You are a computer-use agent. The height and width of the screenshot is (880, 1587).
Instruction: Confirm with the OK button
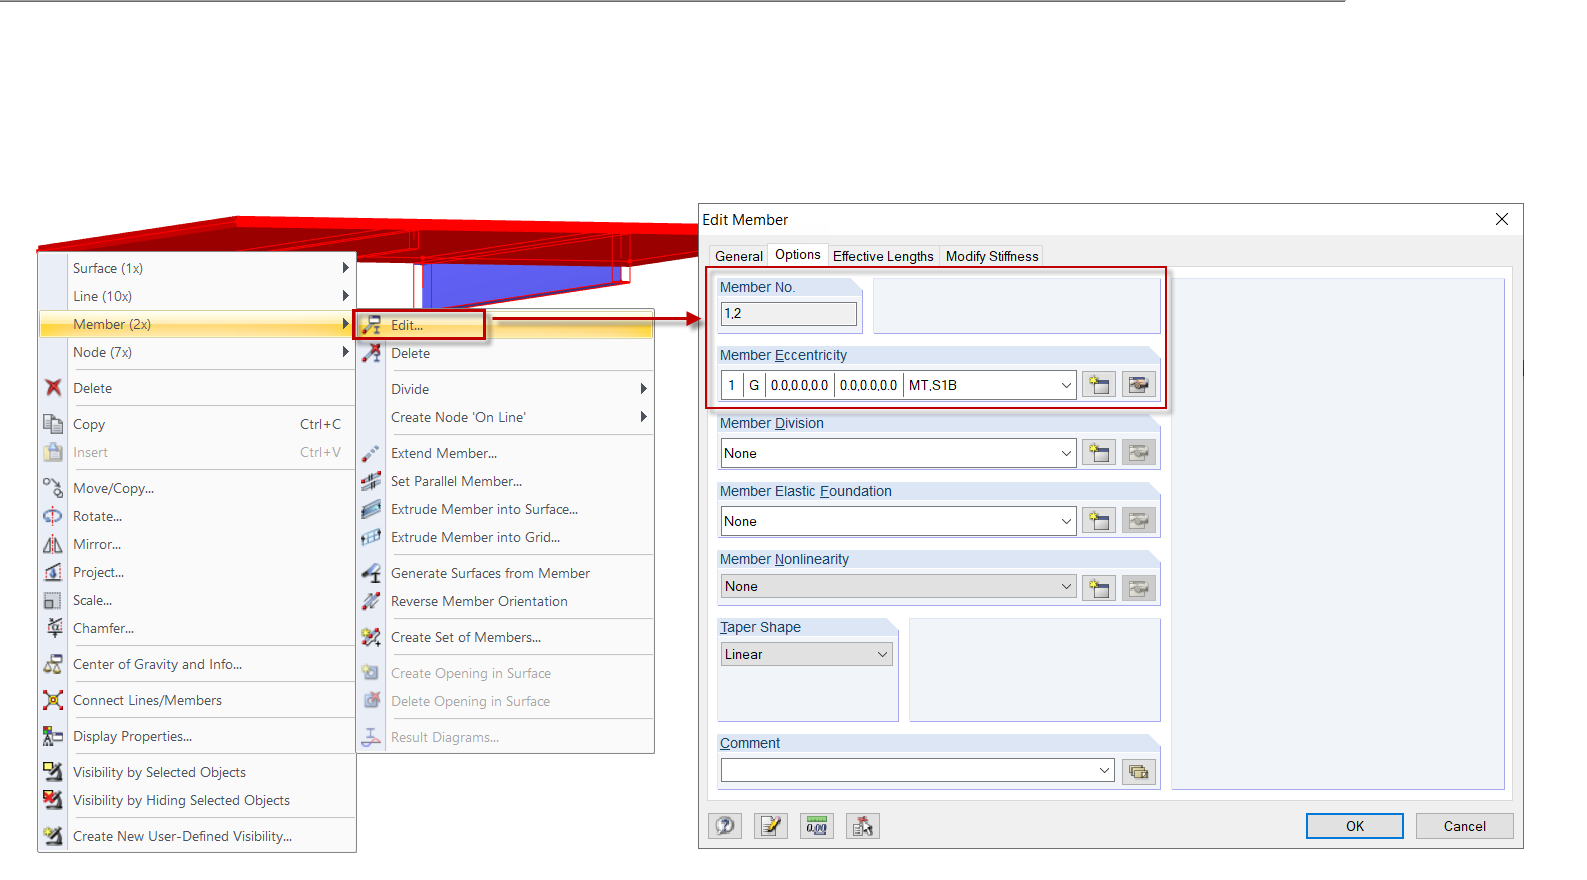(1355, 826)
